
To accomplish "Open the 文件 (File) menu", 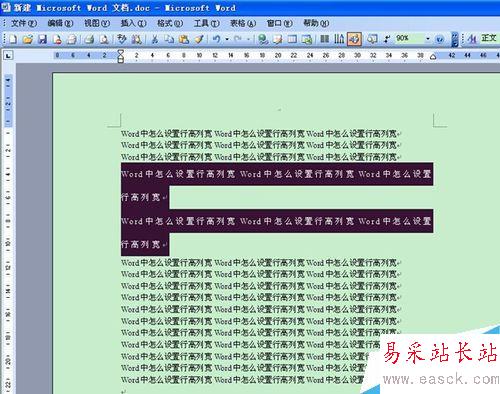I will click(24, 23).
